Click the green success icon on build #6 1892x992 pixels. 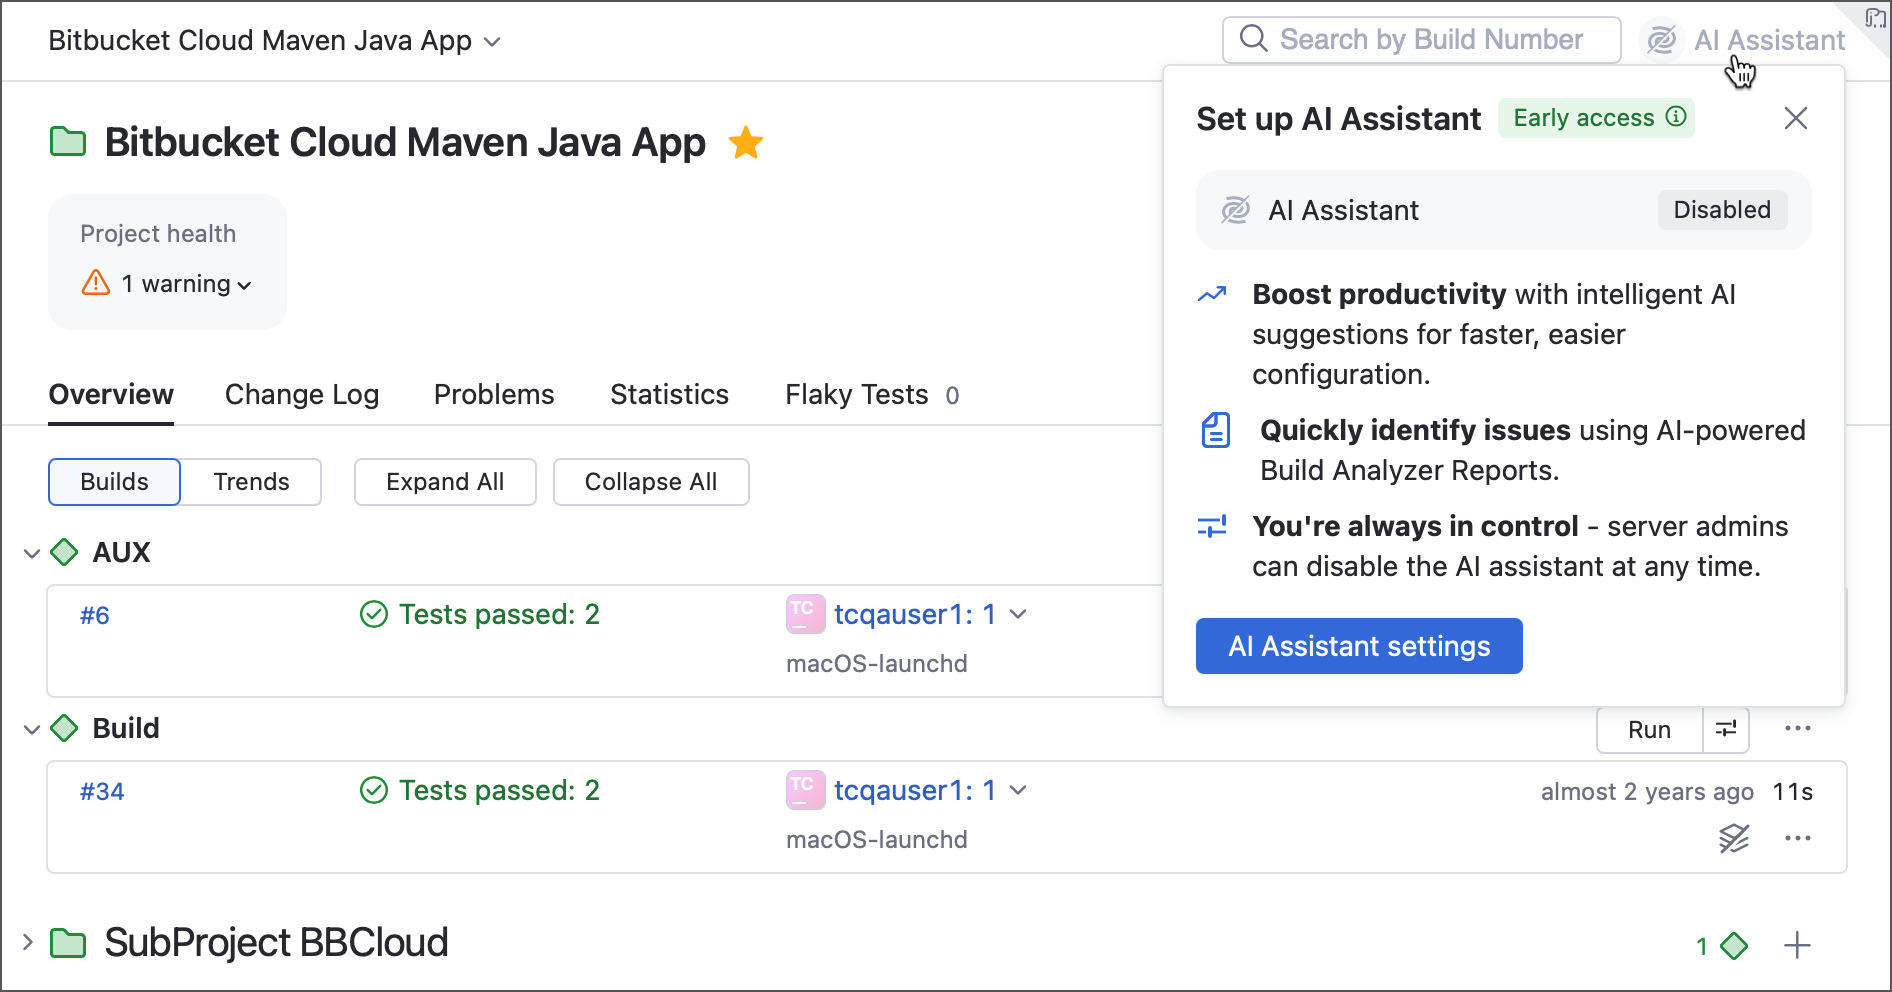[372, 614]
